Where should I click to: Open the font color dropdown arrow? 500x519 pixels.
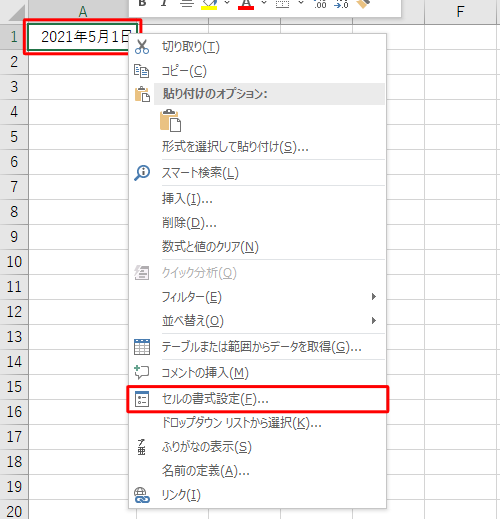pyautogui.click(x=264, y=3)
